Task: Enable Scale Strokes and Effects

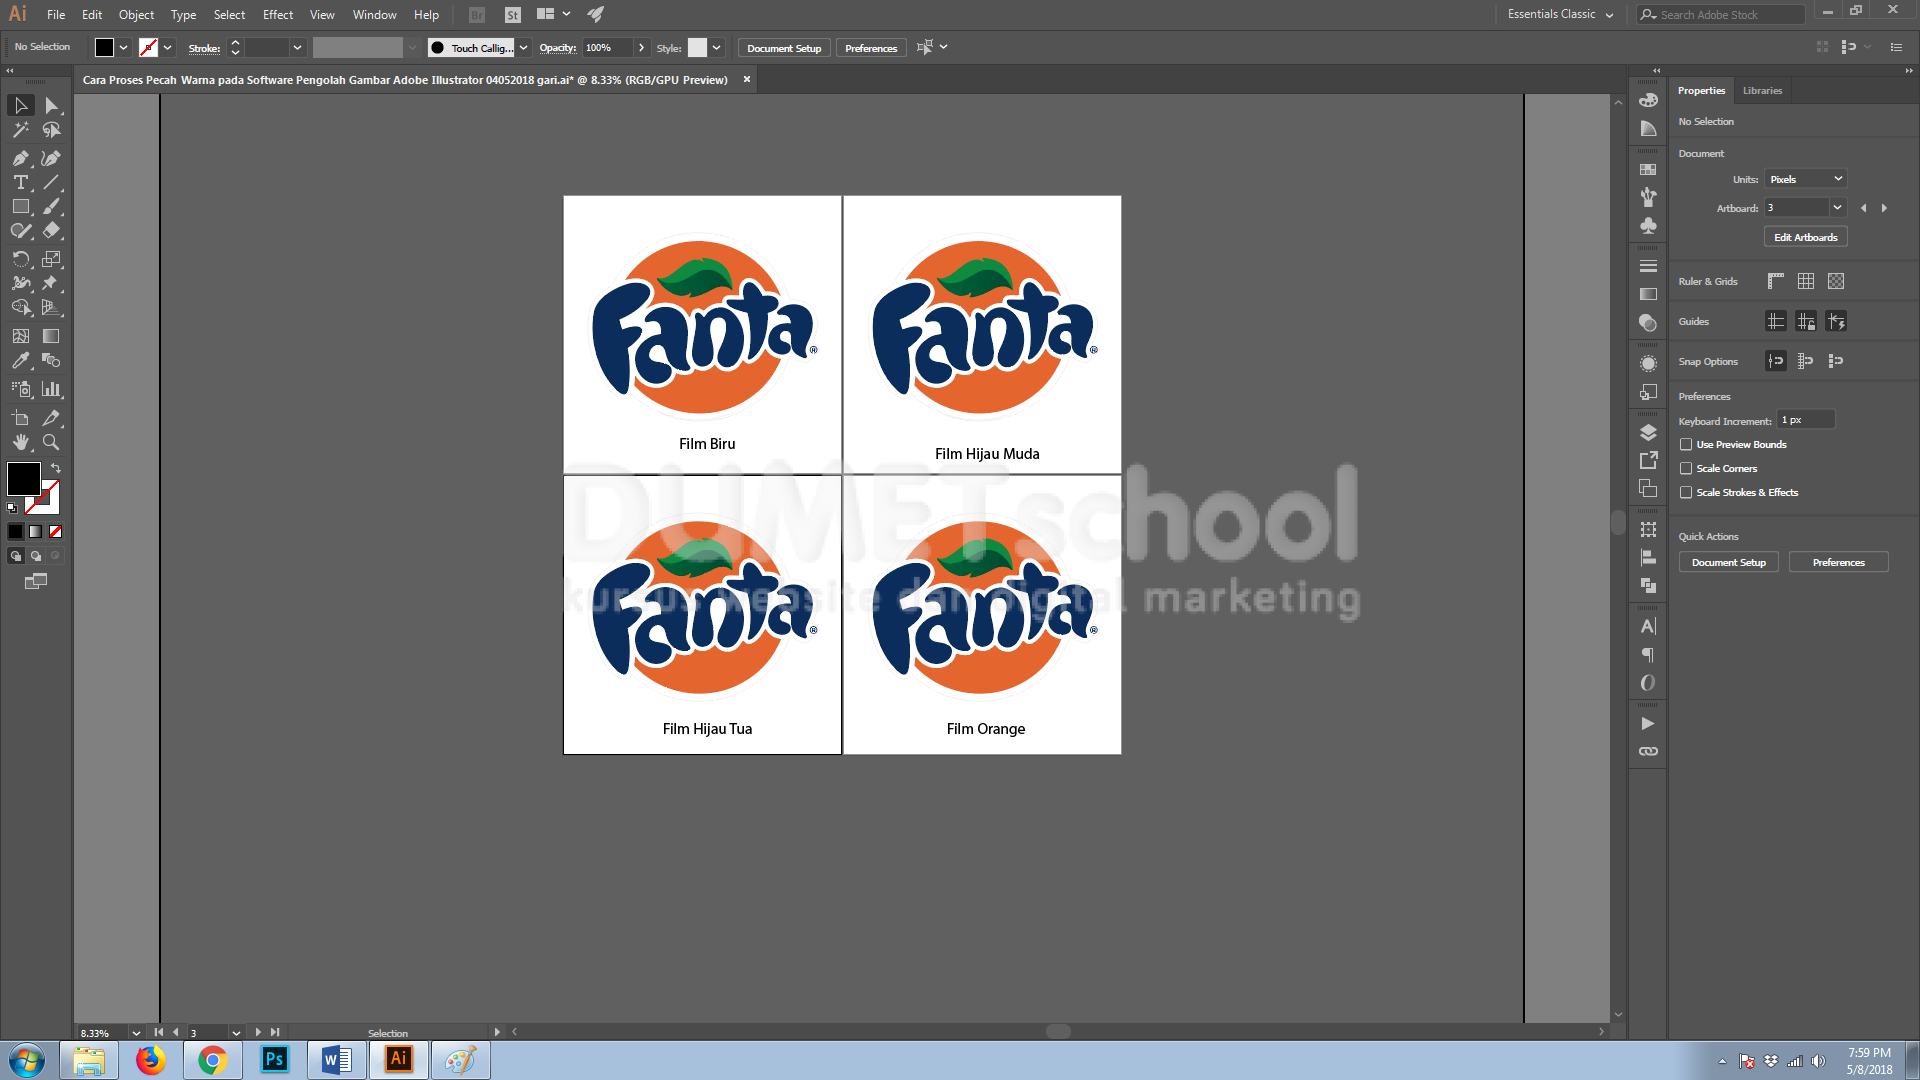Action: point(1687,491)
